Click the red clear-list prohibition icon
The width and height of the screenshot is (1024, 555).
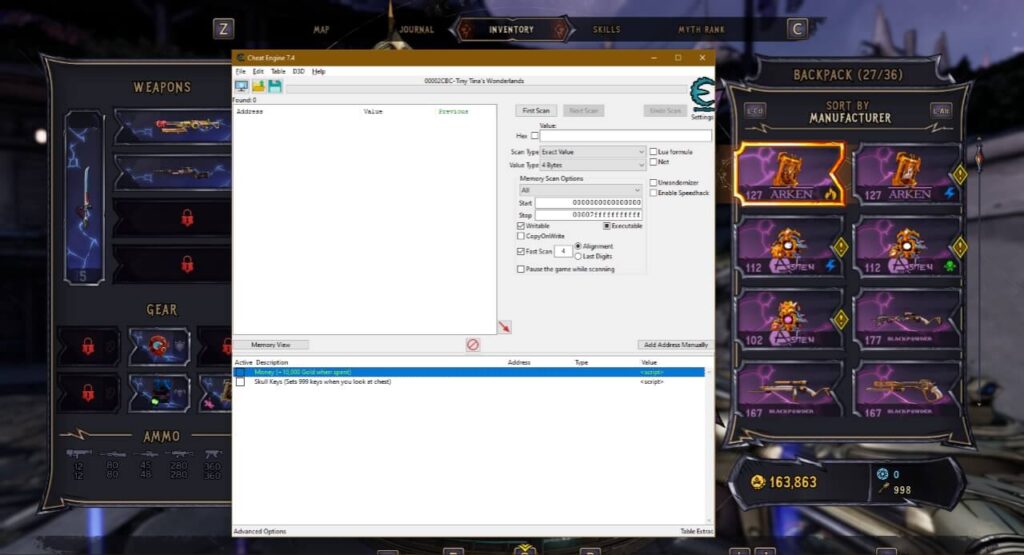[x=473, y=344]
